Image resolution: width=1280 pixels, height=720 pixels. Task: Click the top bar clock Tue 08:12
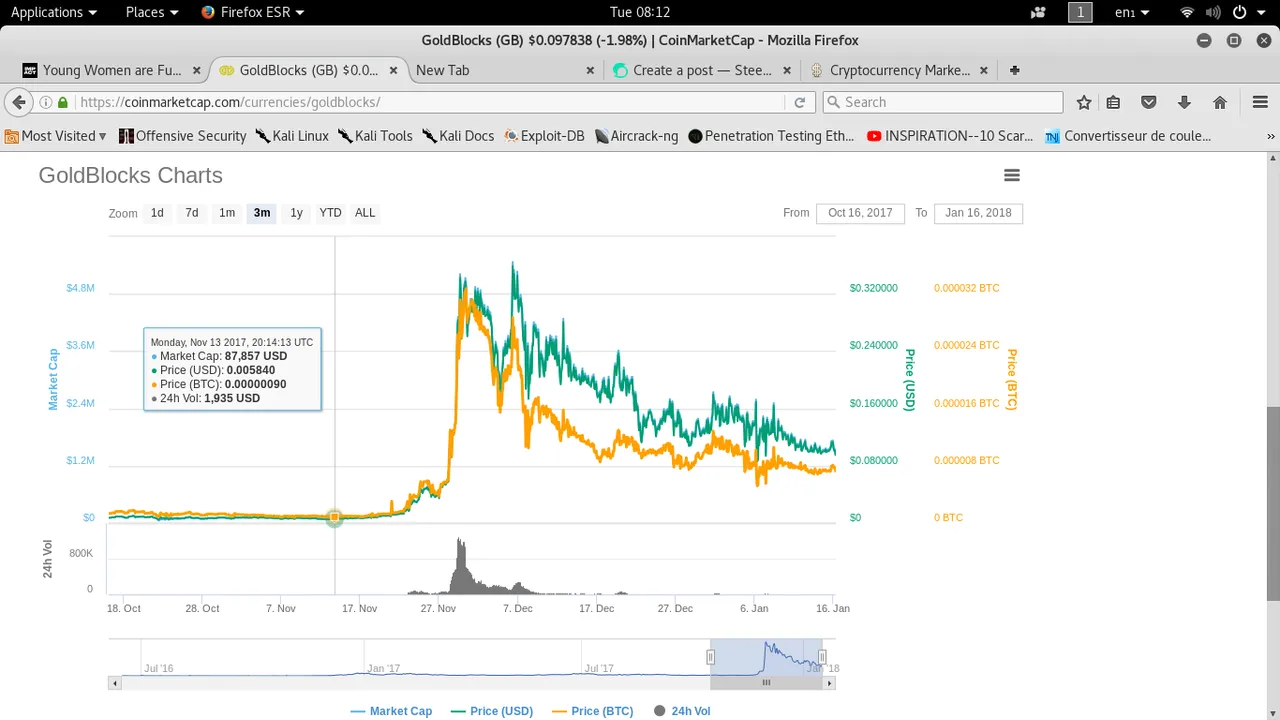pyautogui.click(x=640, y=12)
